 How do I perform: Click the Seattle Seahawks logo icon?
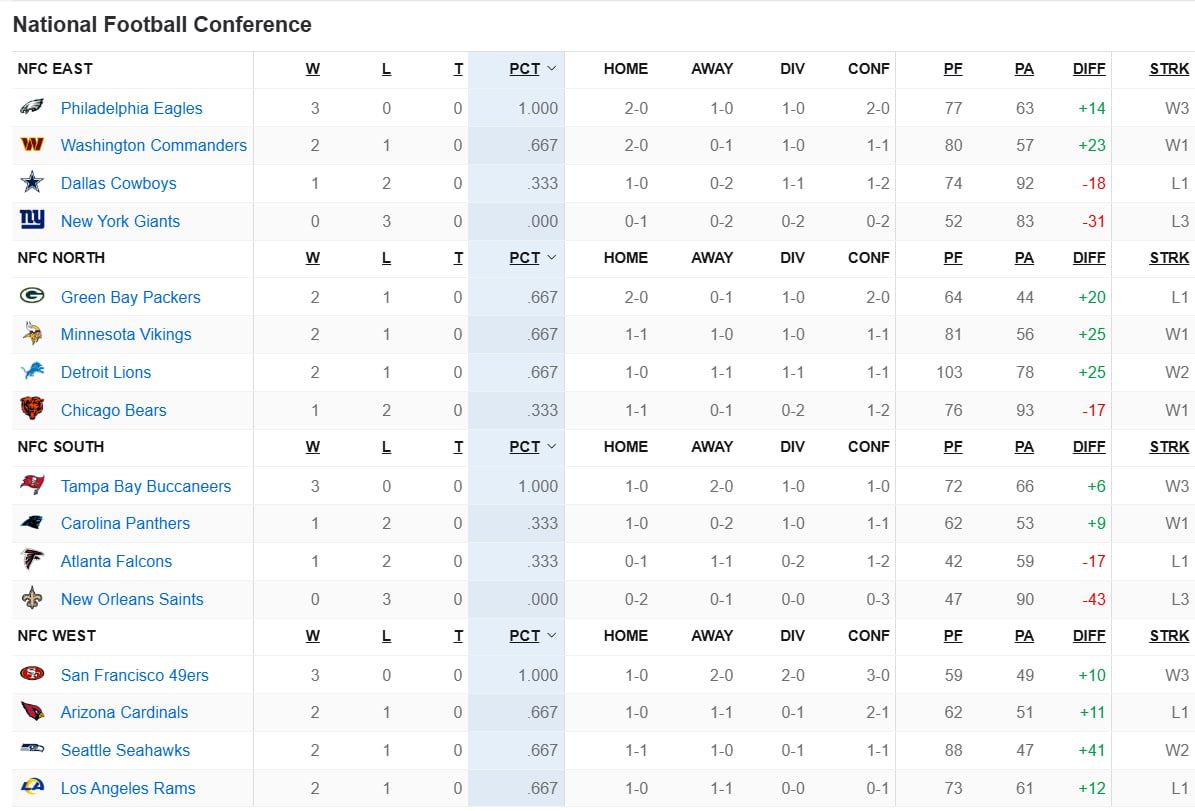[x=32, y=749]
